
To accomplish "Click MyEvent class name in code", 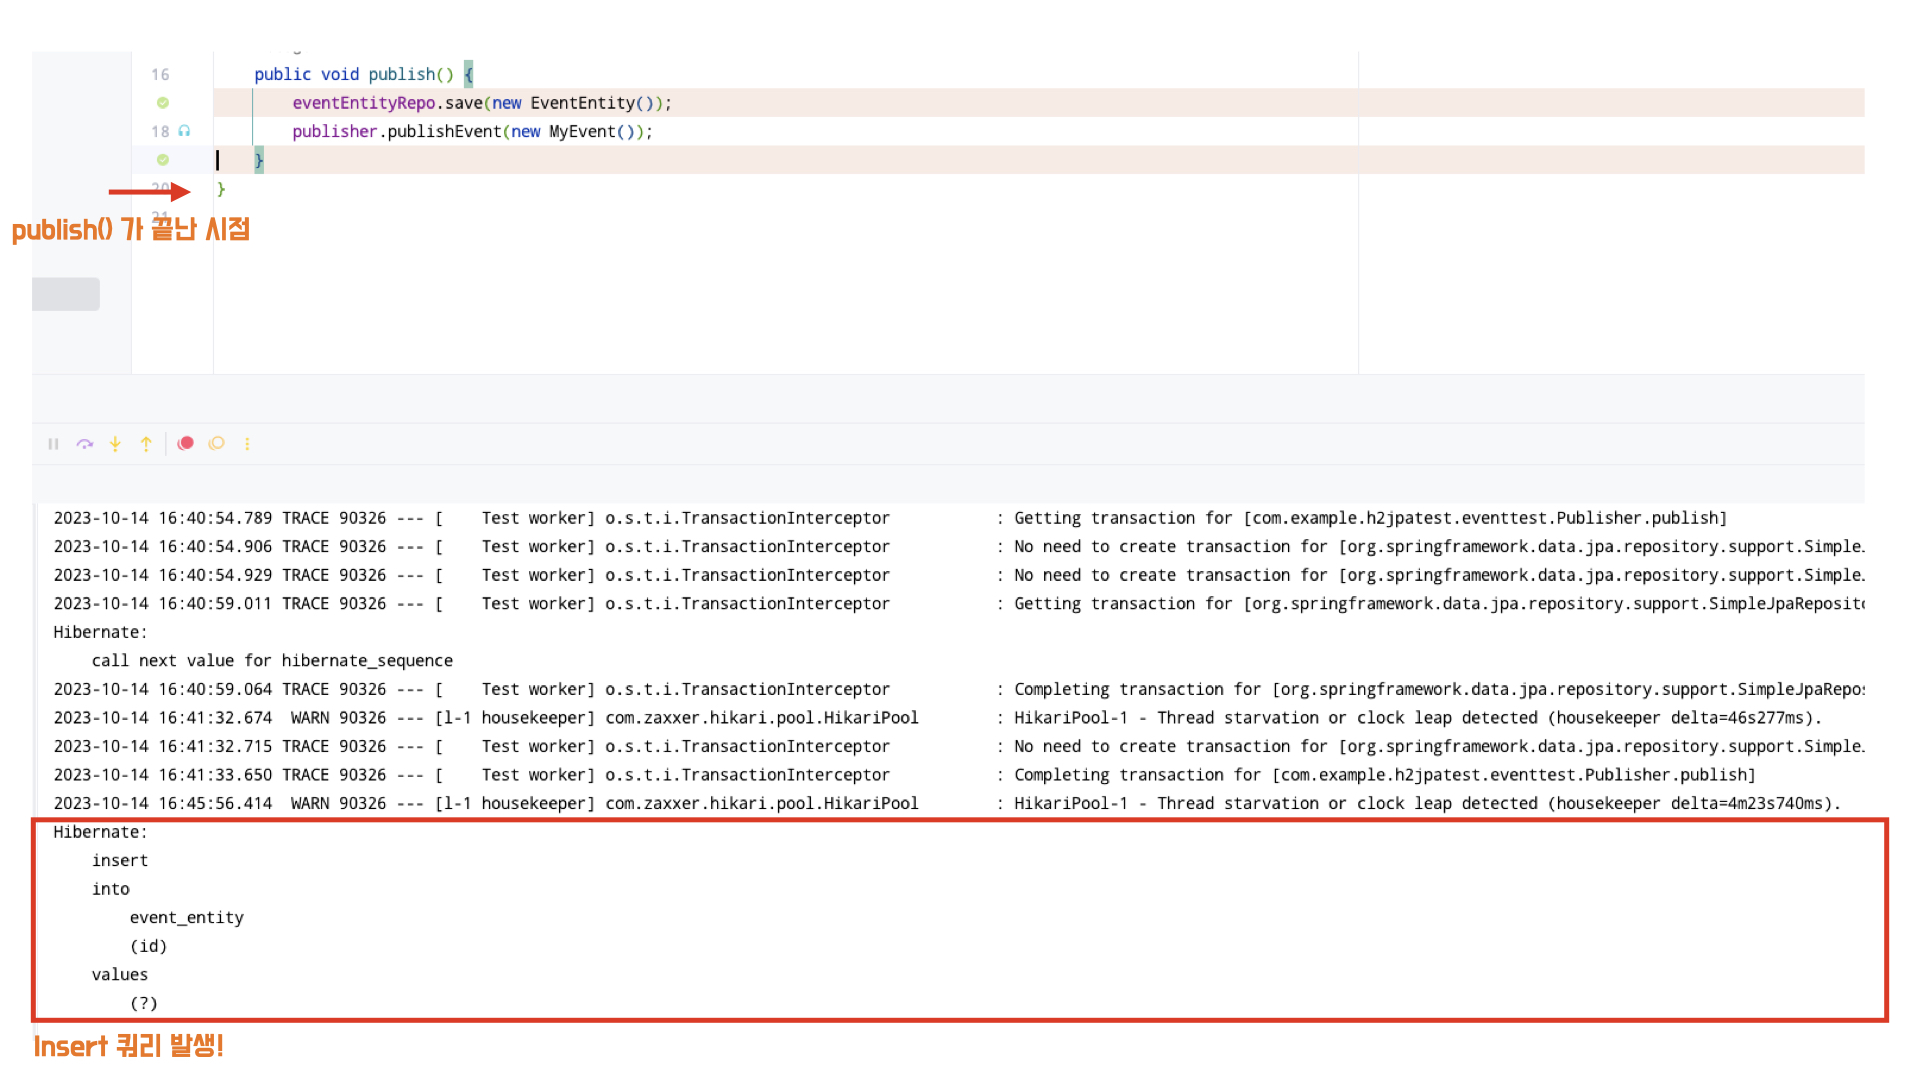I will pyautogui.click(x=582, y=132).
